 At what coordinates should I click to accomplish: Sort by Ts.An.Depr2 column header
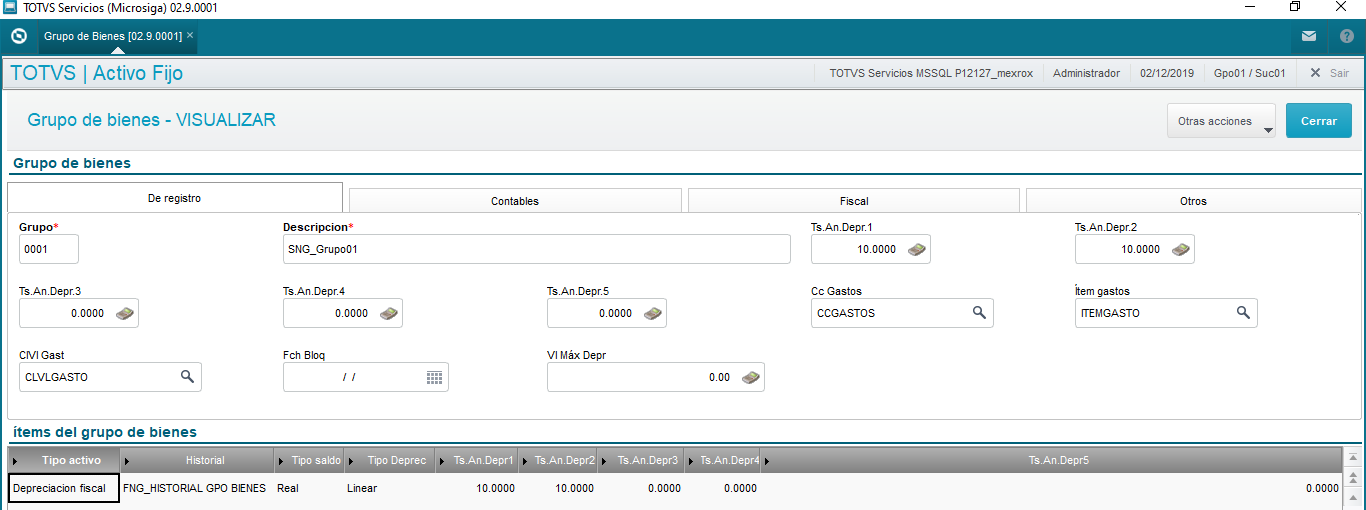558,460
